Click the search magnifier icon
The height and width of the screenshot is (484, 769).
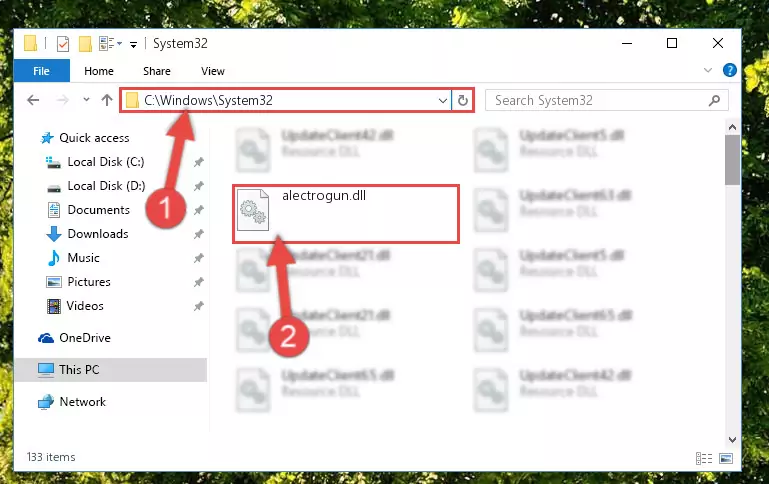pyautogui.click(x=715, y=101)
